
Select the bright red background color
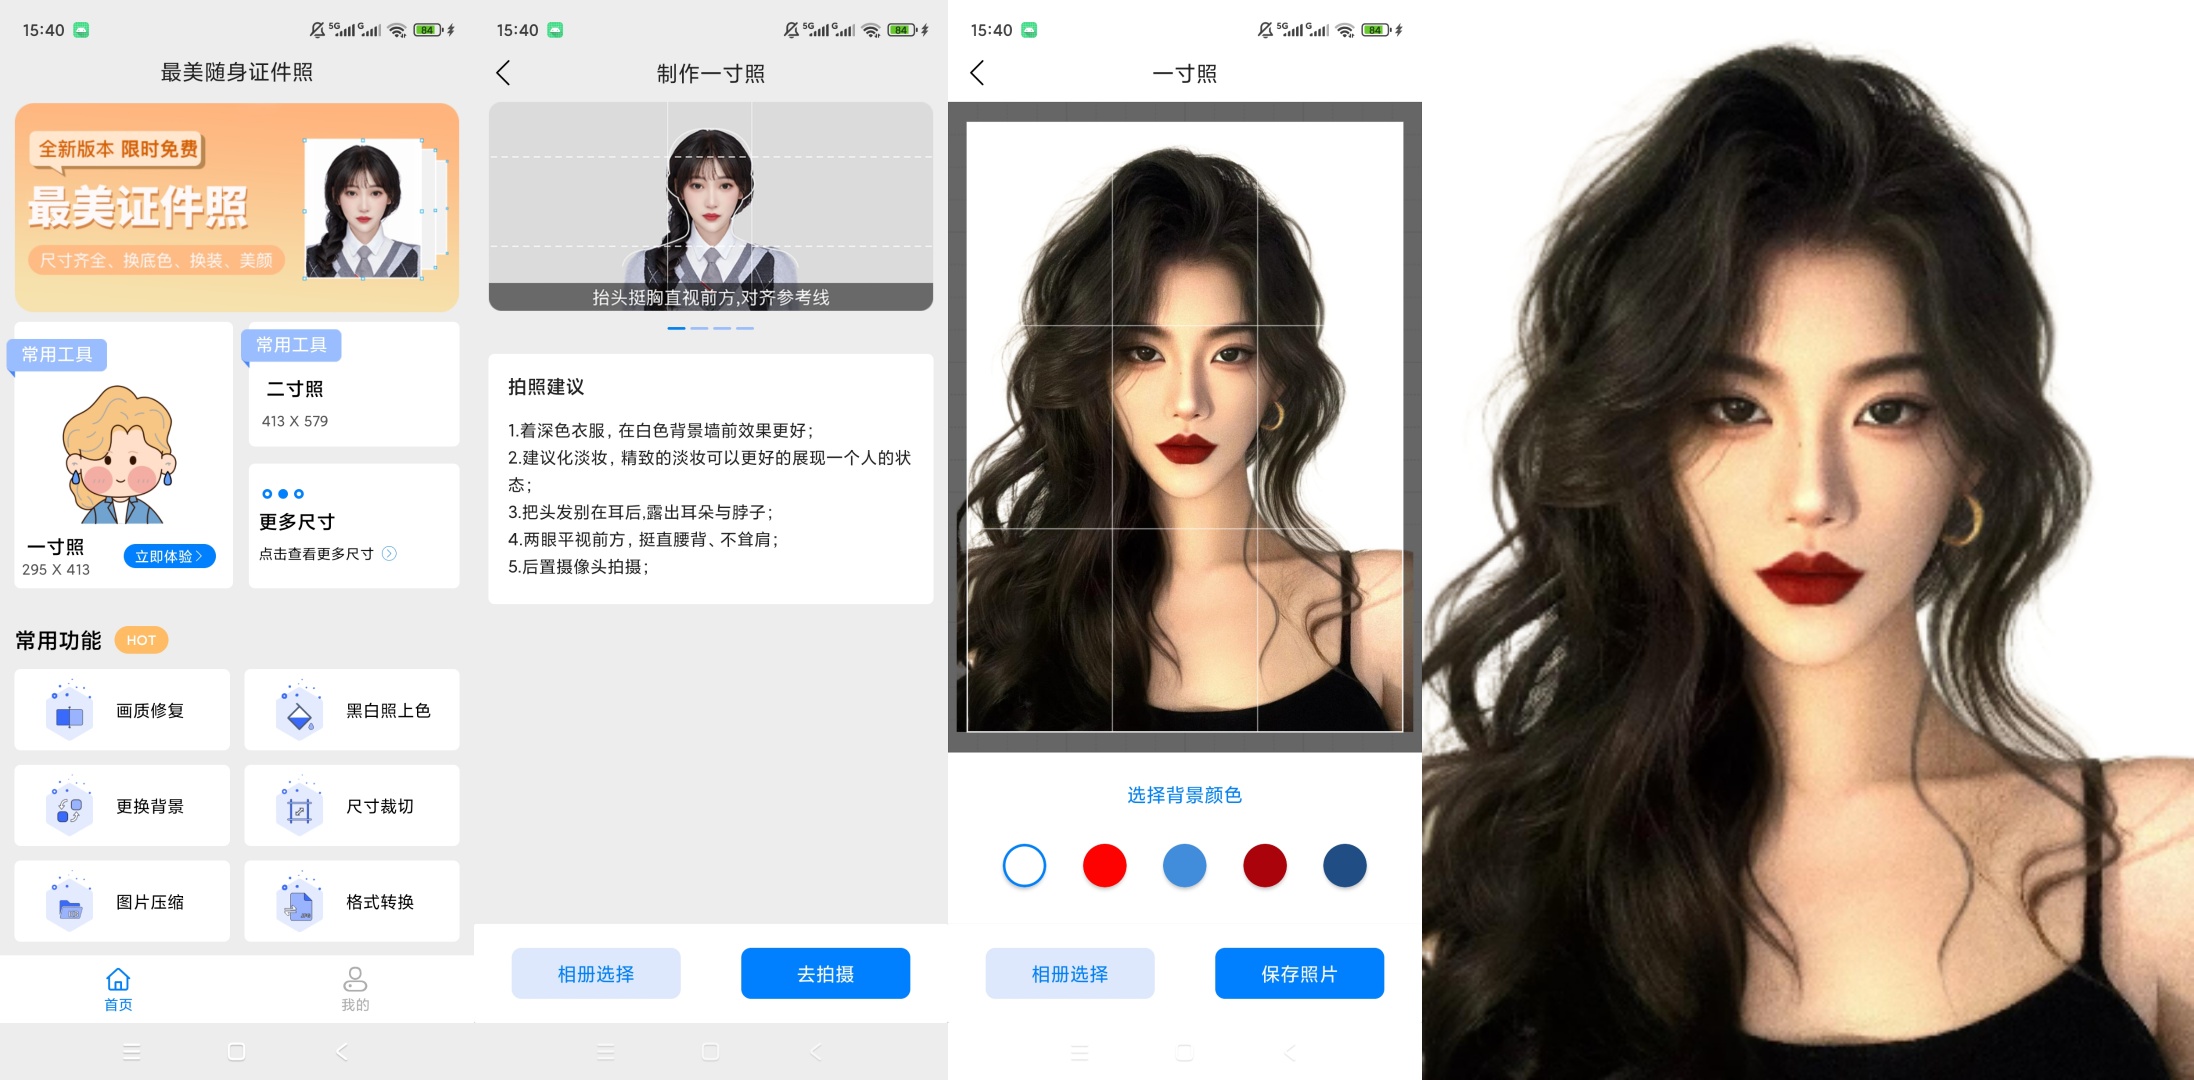click(1104, 865)
